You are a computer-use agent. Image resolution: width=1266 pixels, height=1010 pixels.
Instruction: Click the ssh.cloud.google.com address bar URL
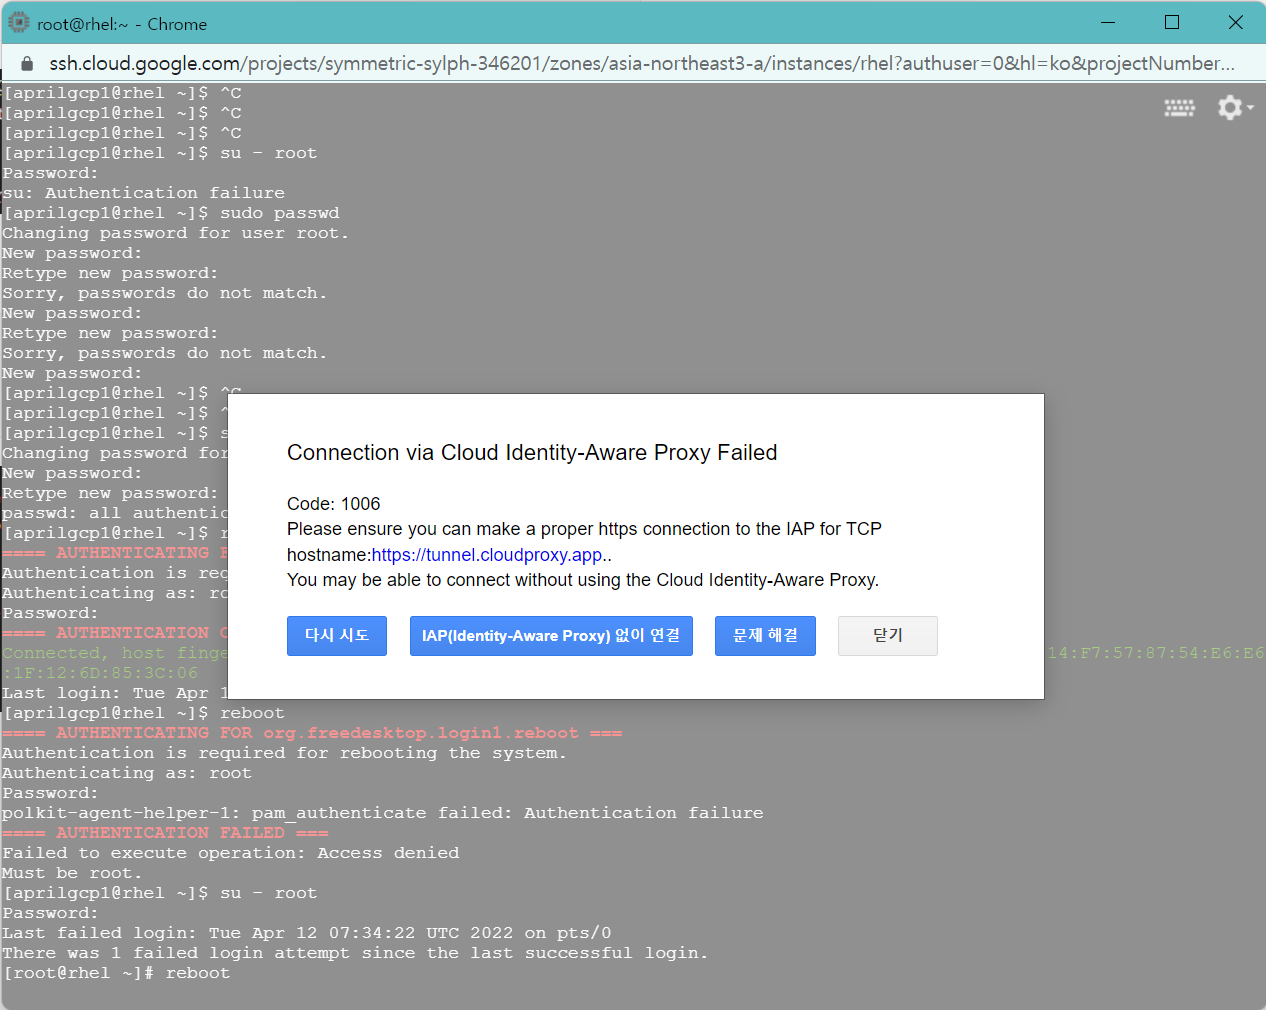(x=642, y=63)
